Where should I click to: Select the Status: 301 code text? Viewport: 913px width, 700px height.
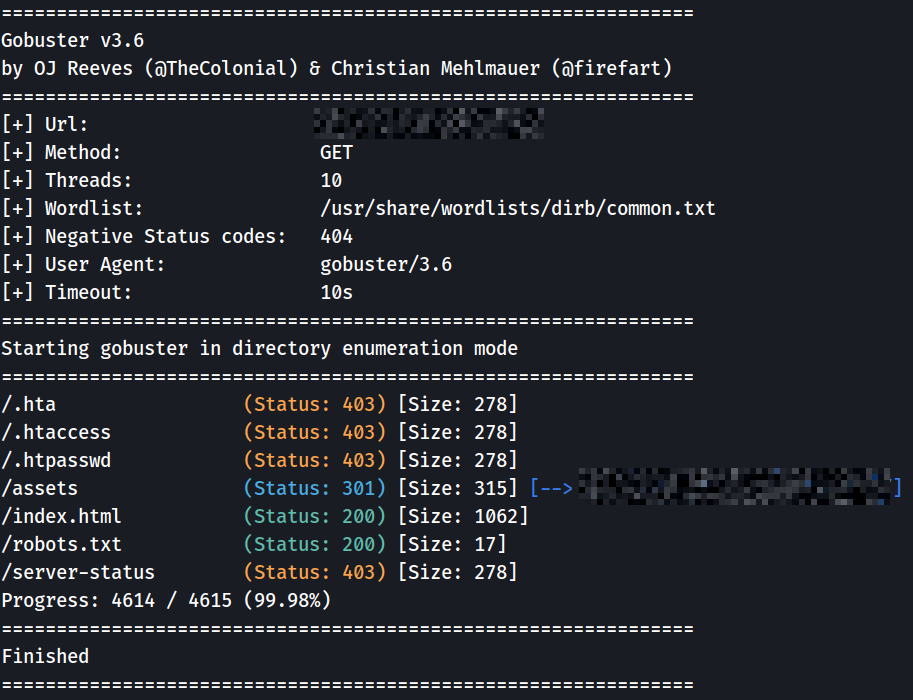pos(314,488)
